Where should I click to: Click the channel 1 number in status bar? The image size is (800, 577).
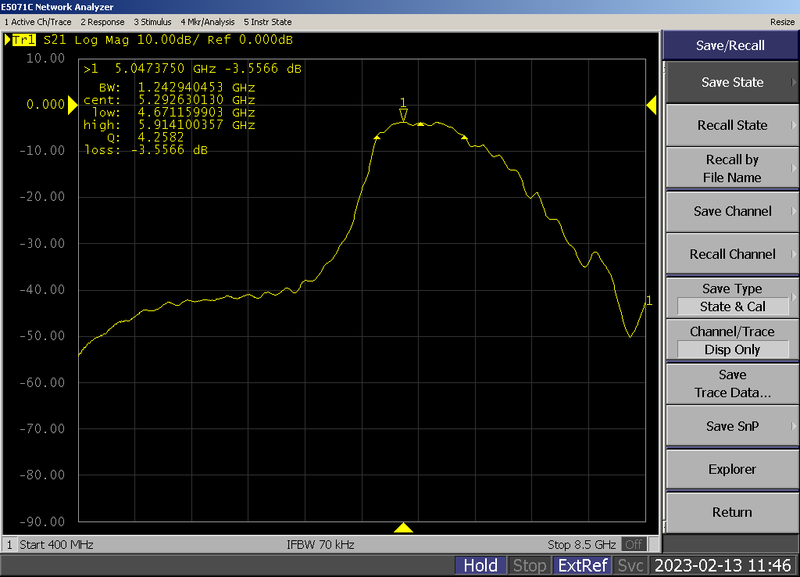click(10, 545)
